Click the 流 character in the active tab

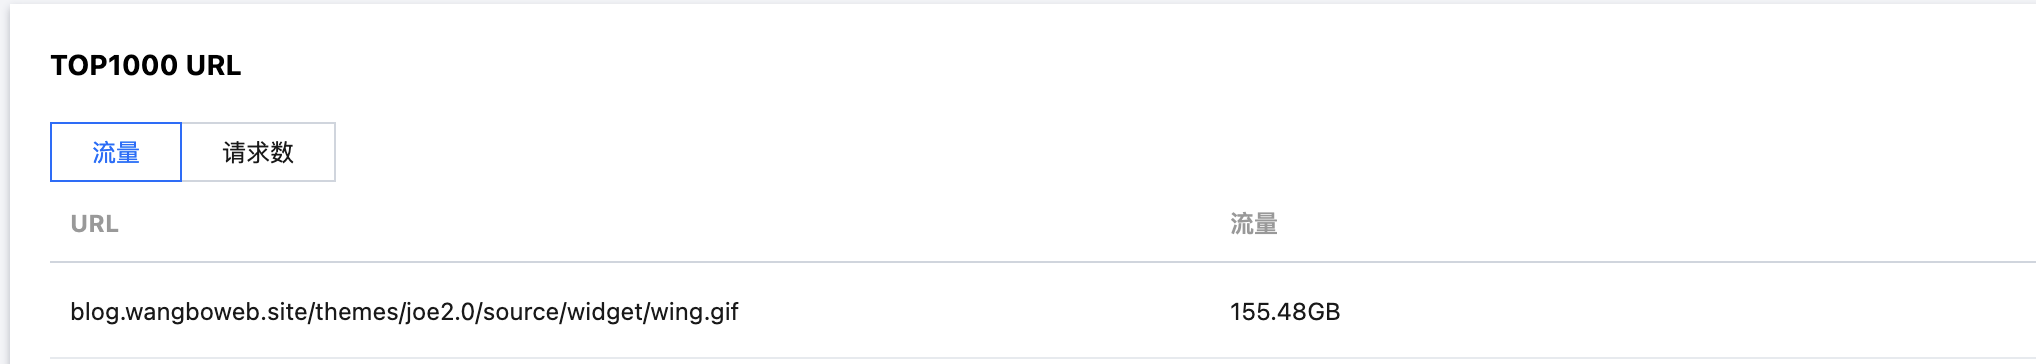[104, 152]
